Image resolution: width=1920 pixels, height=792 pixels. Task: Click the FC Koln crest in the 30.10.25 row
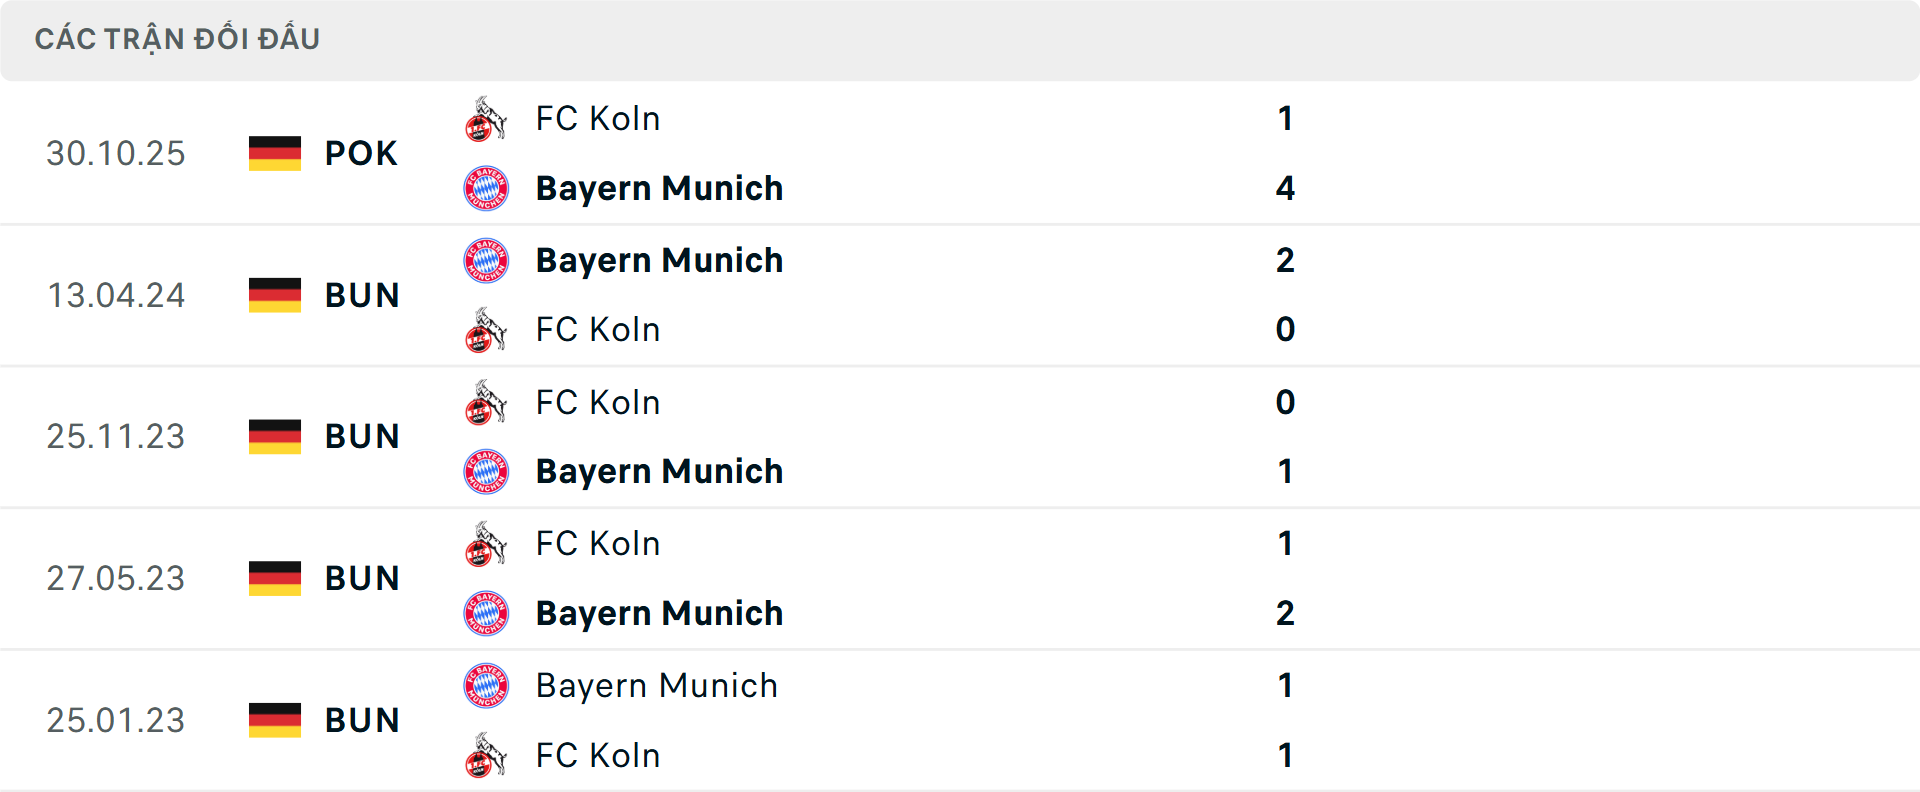(486, 118)
